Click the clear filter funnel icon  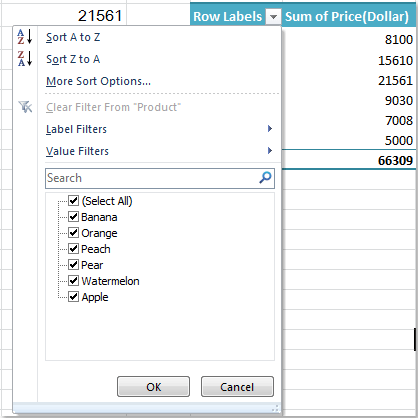[x=25, y=107]
